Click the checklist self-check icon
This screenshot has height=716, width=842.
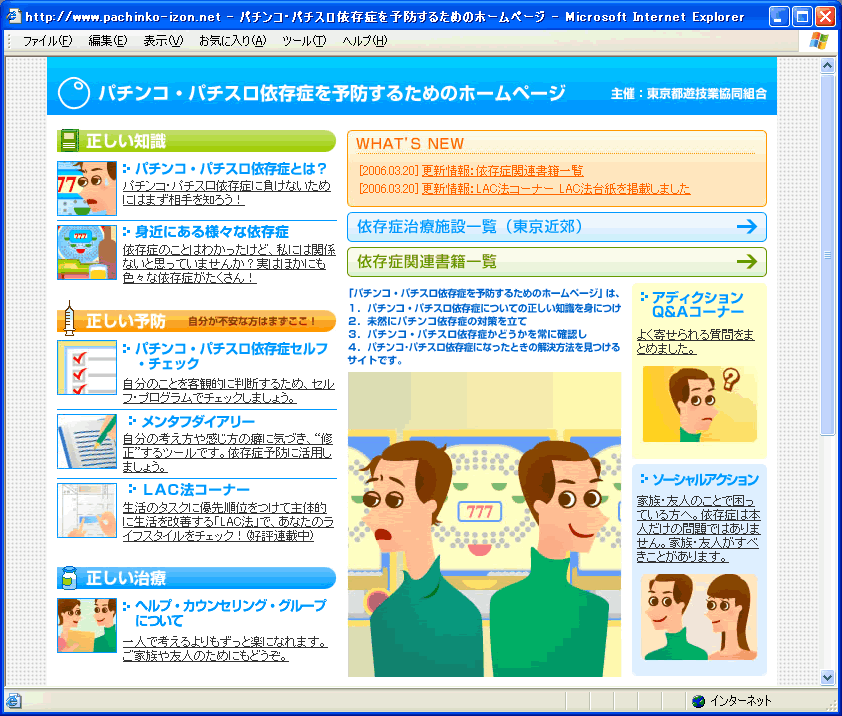86,367
